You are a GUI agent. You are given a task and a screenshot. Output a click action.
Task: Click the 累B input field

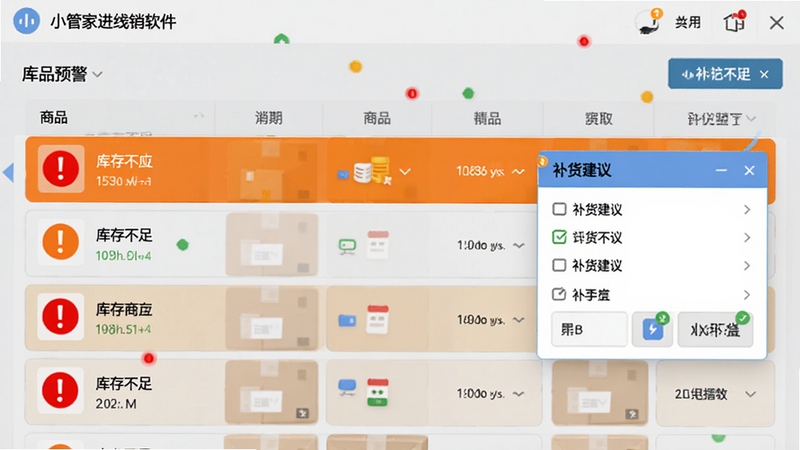[x=589, y=330]
